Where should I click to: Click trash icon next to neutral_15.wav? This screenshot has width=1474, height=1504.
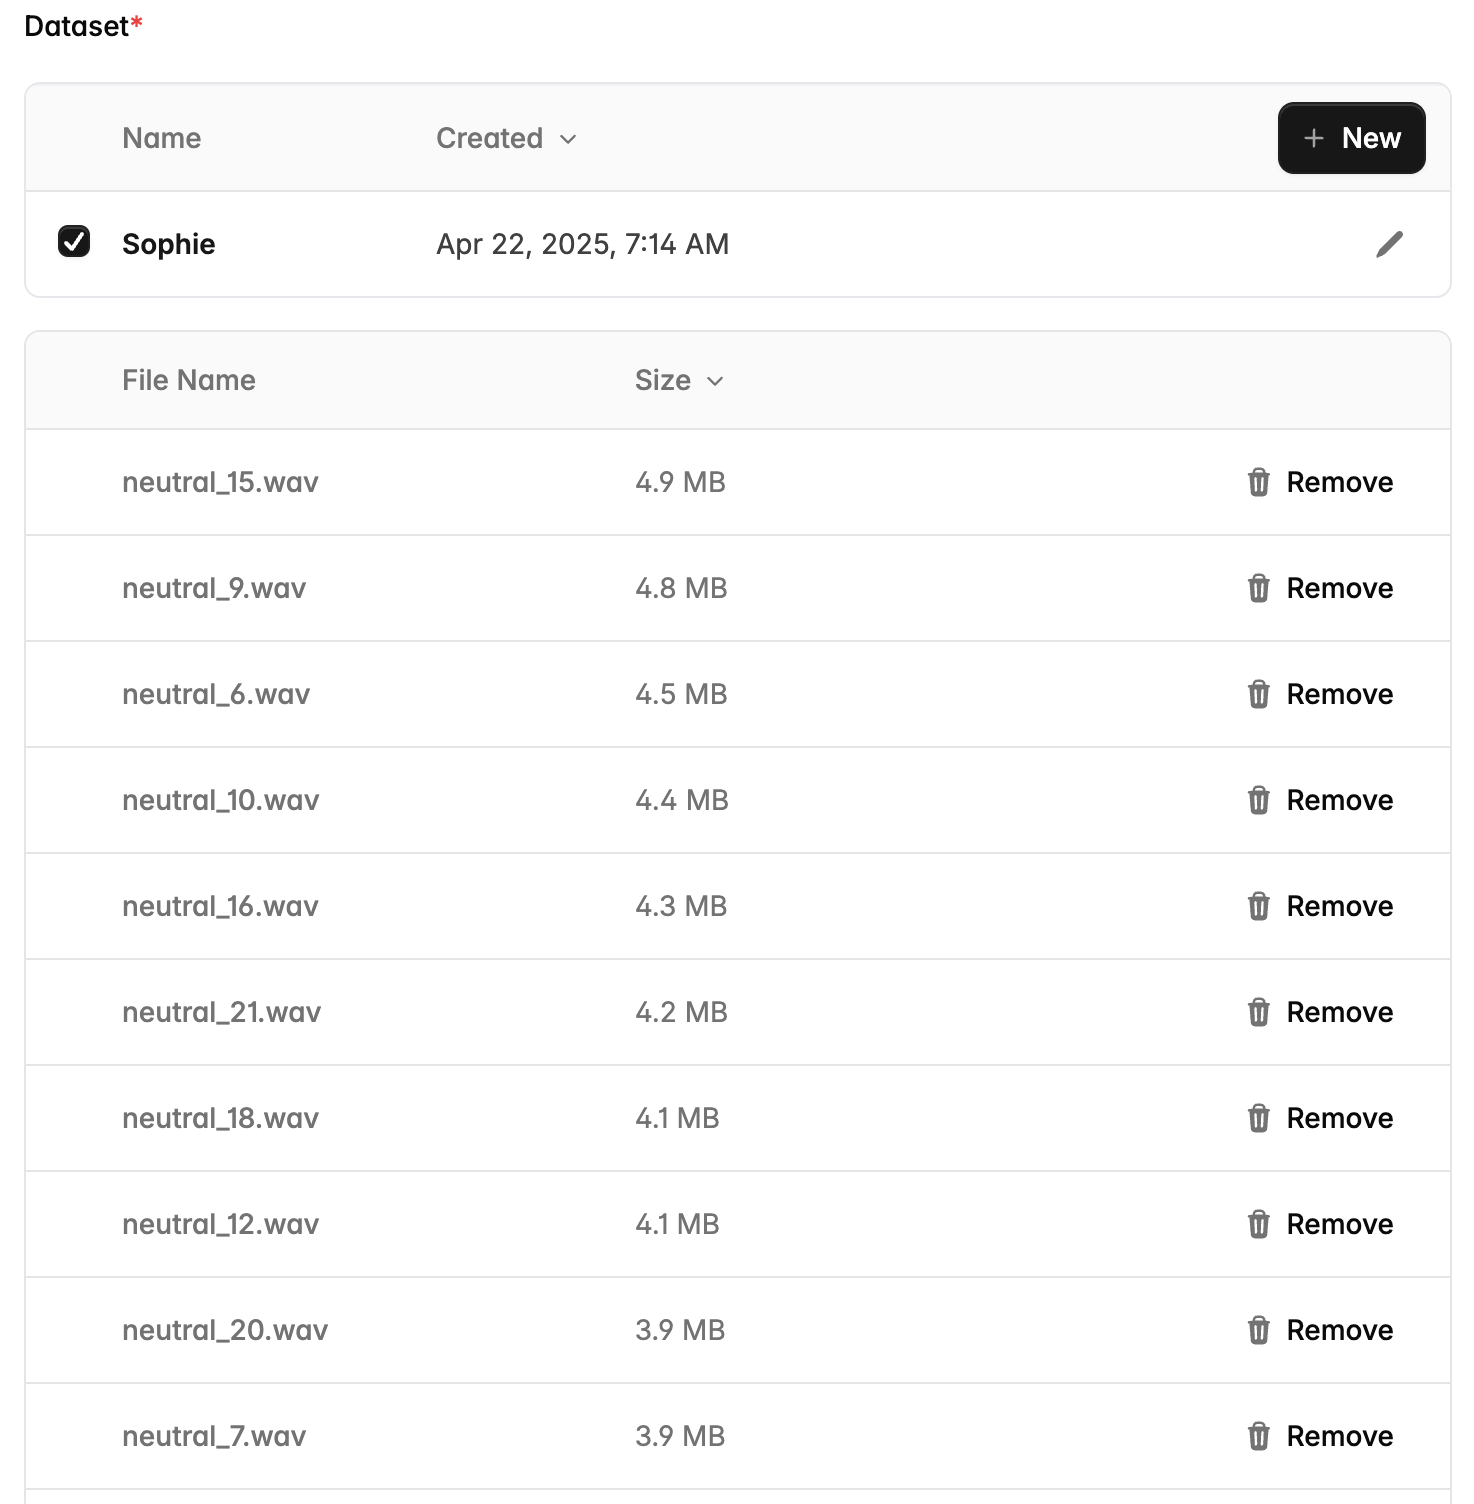(1258, 482)
